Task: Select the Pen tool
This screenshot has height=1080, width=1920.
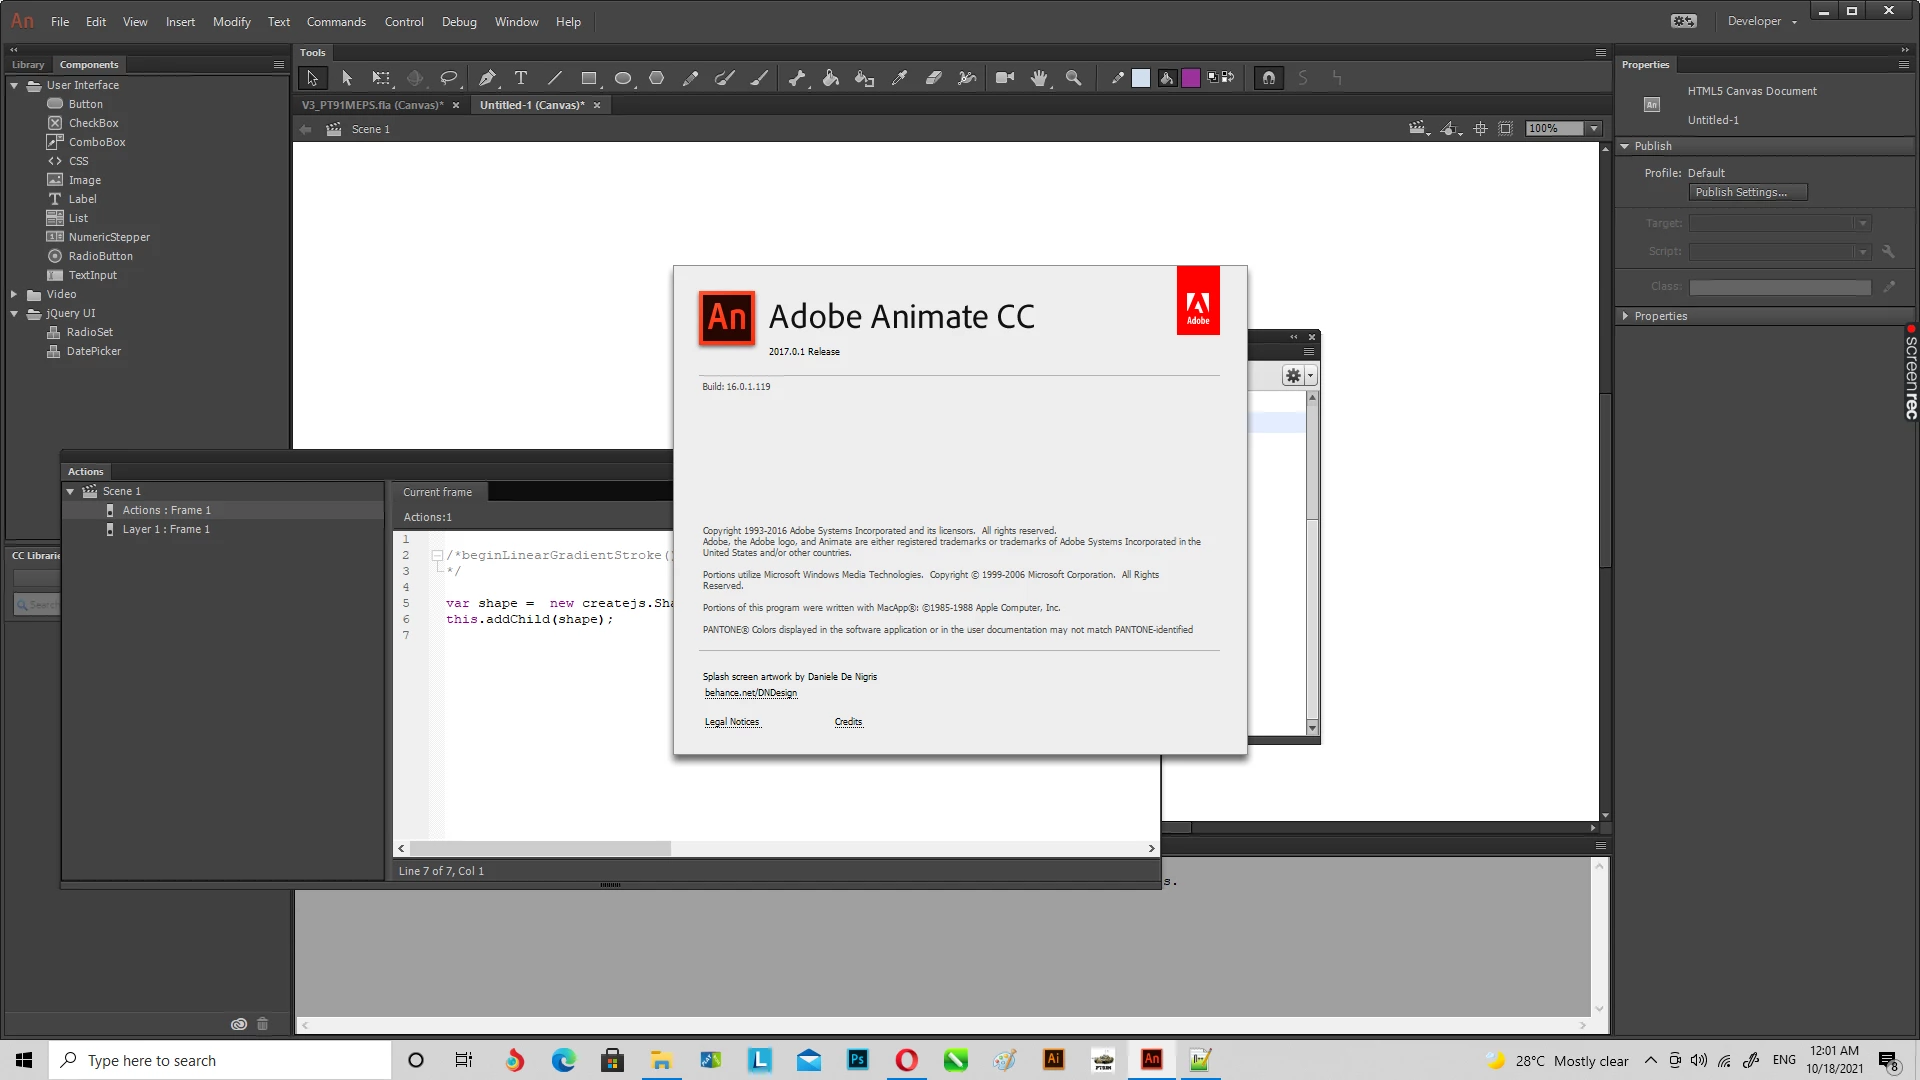Action: 487,78
